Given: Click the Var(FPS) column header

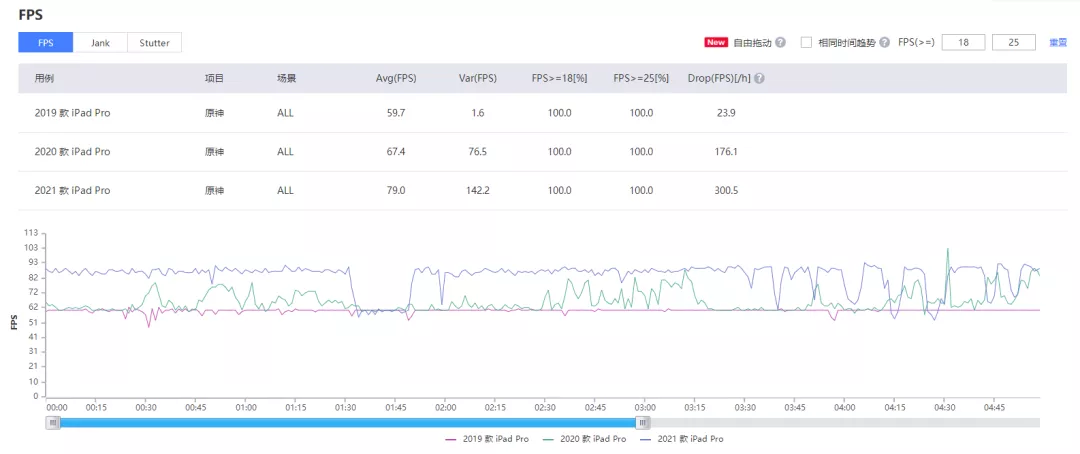Looking at the screenshot, I should click(x=477, y=79).
